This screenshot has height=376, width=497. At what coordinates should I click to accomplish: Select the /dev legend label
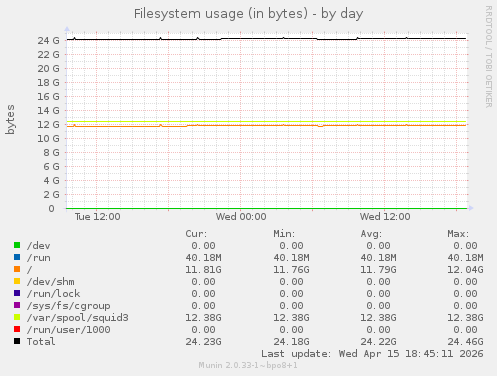tap(39, 246)
